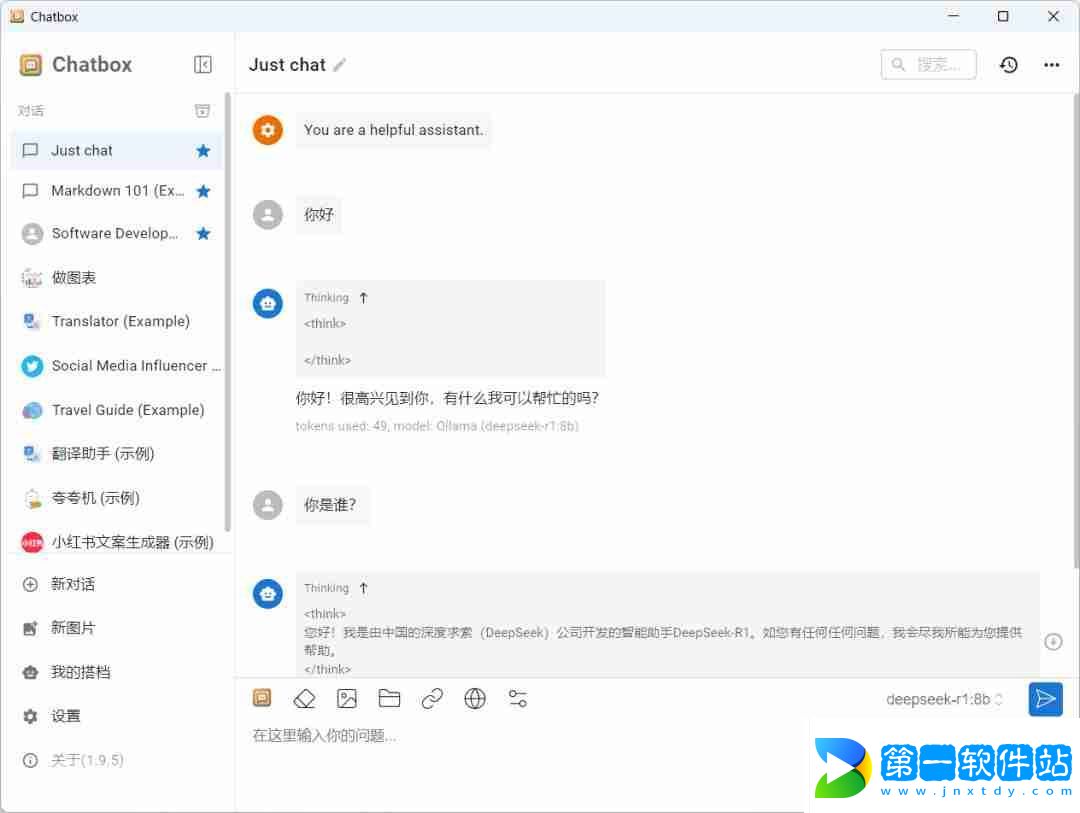Click the 你好 user message bubble

coord(318,214)
